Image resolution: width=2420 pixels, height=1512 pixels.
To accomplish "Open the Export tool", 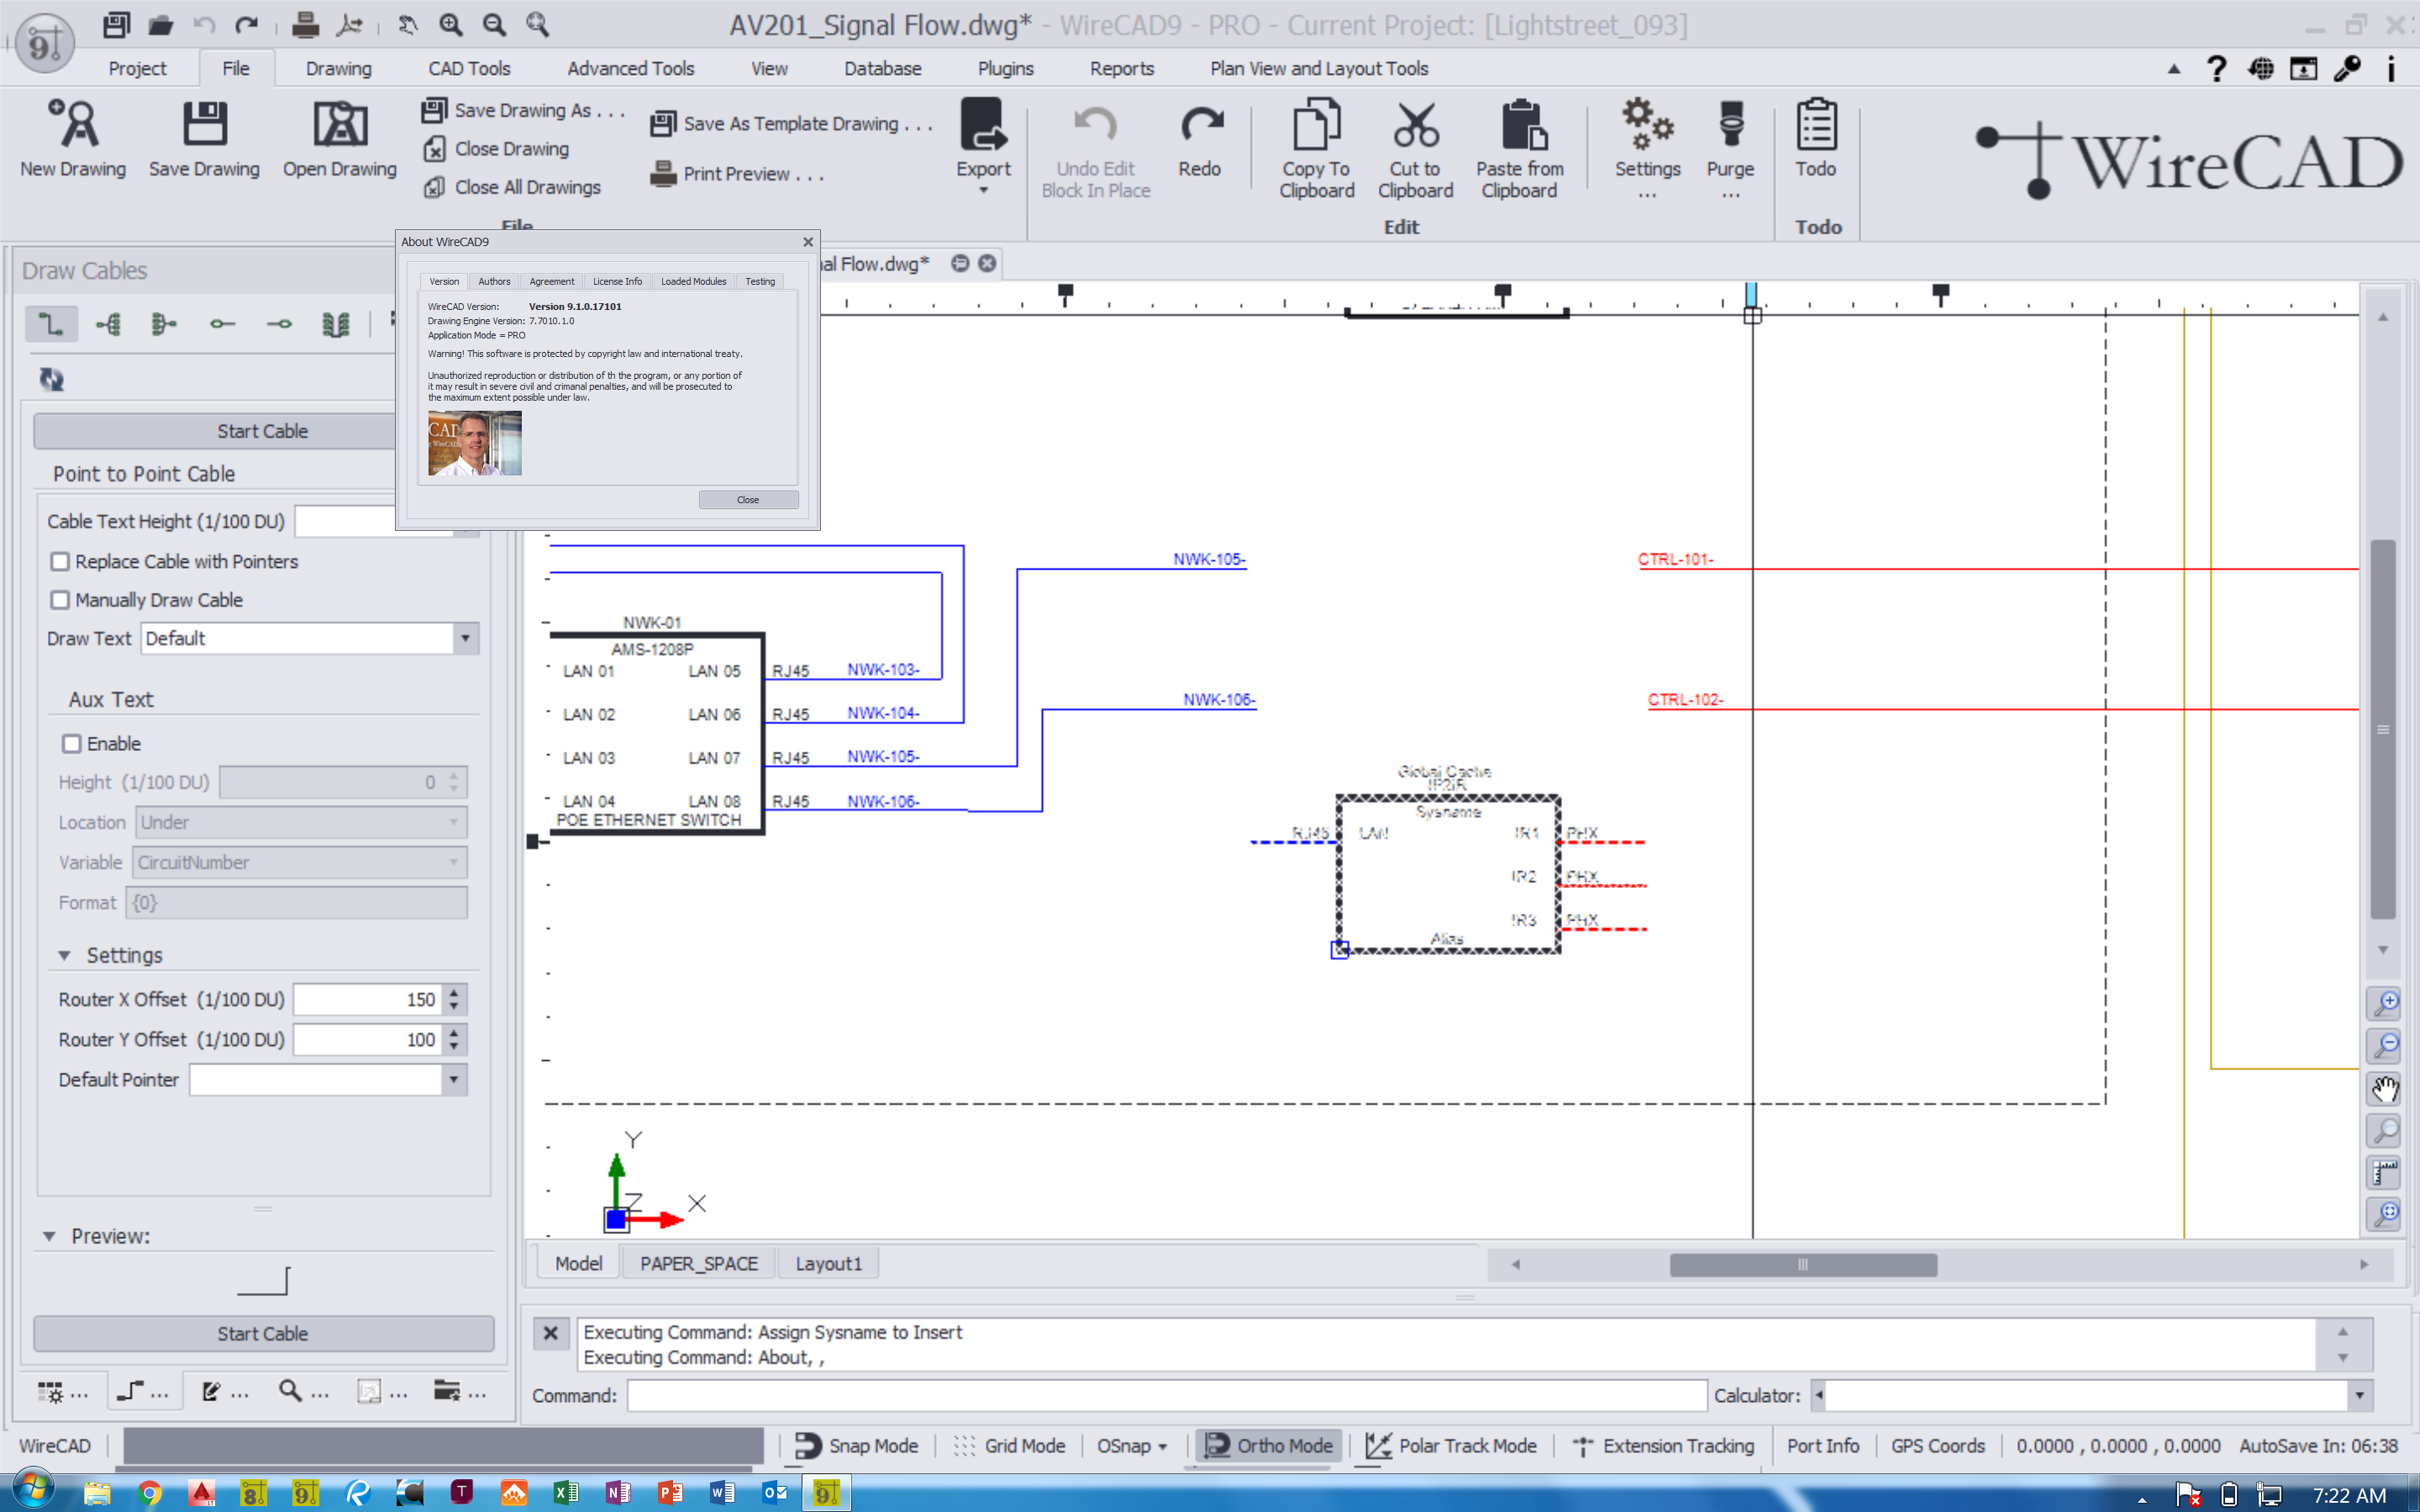I will pyautogui.click(x=983, y=146).
